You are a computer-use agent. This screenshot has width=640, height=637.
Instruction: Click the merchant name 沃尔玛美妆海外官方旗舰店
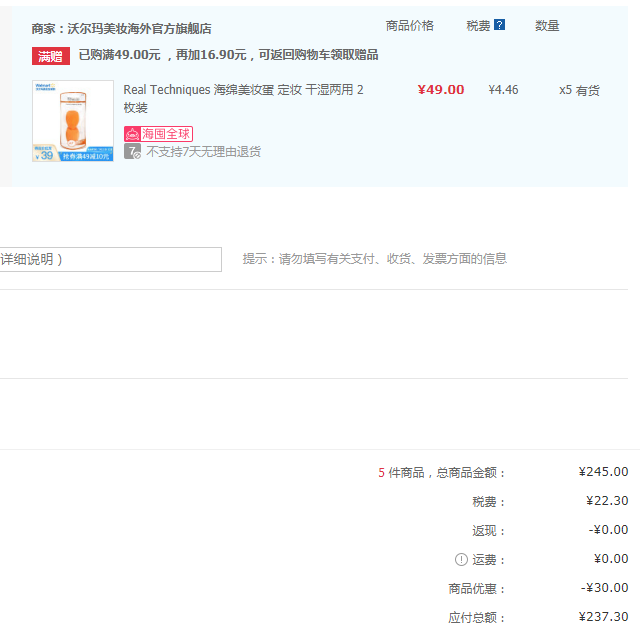point(139,29)
